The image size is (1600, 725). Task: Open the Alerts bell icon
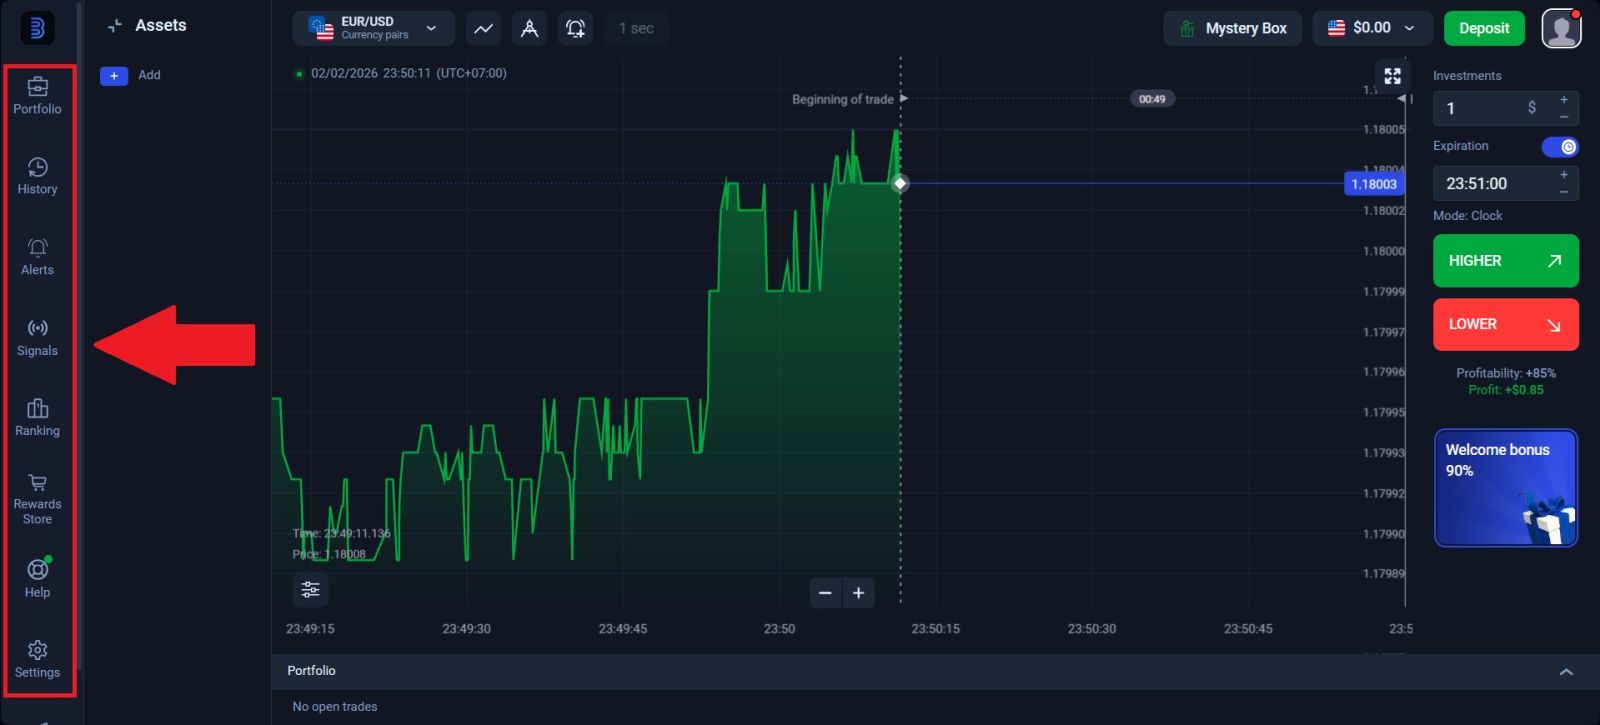pos(37,256)
